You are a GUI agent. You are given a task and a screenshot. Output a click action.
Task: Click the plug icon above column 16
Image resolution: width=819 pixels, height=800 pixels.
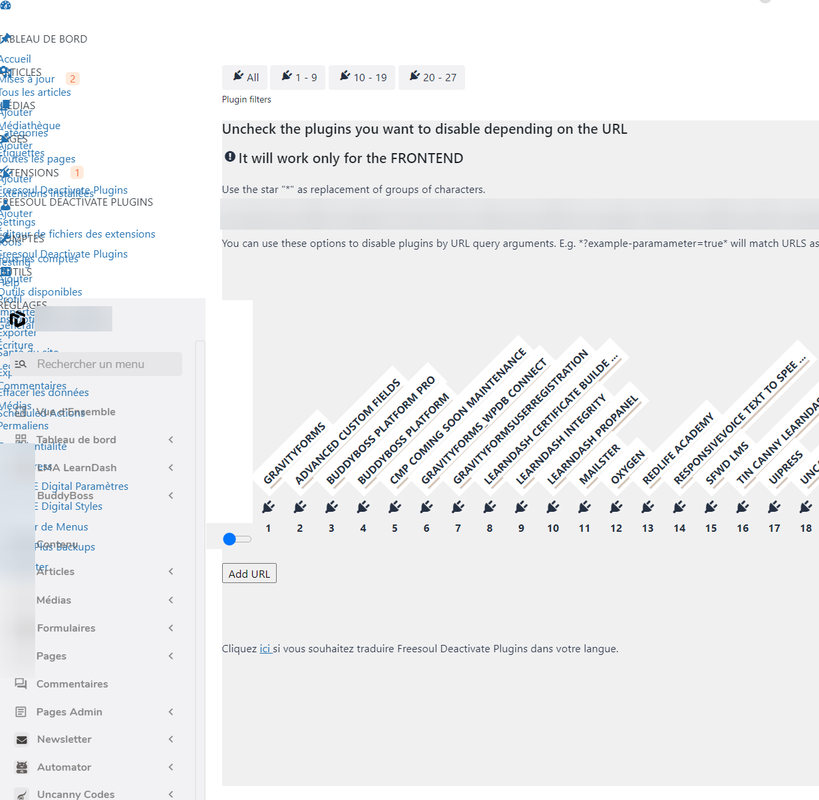coord(743,507)
